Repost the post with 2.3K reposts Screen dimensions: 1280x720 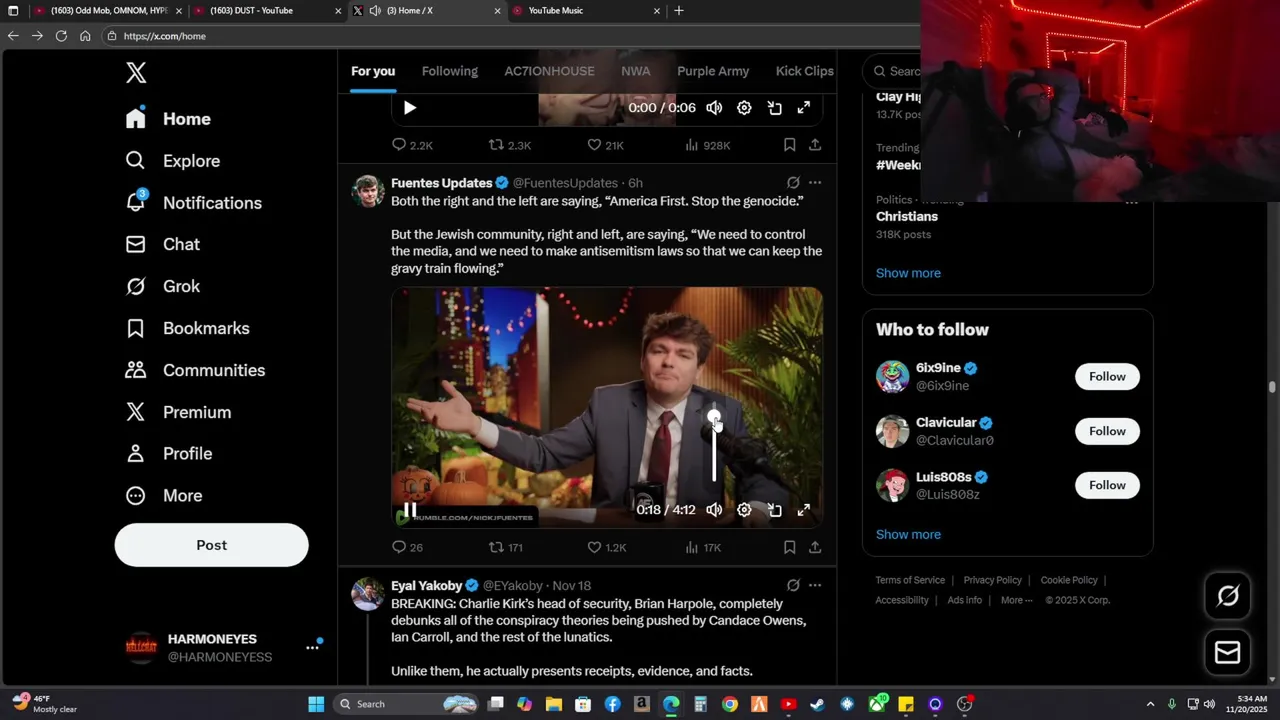tap(510, 145)
